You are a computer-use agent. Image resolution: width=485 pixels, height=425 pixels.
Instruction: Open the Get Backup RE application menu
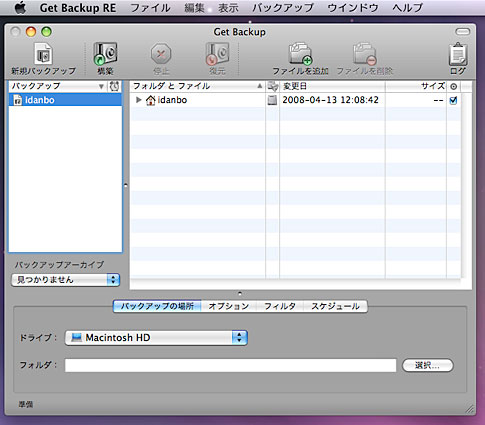click(78, 8)
